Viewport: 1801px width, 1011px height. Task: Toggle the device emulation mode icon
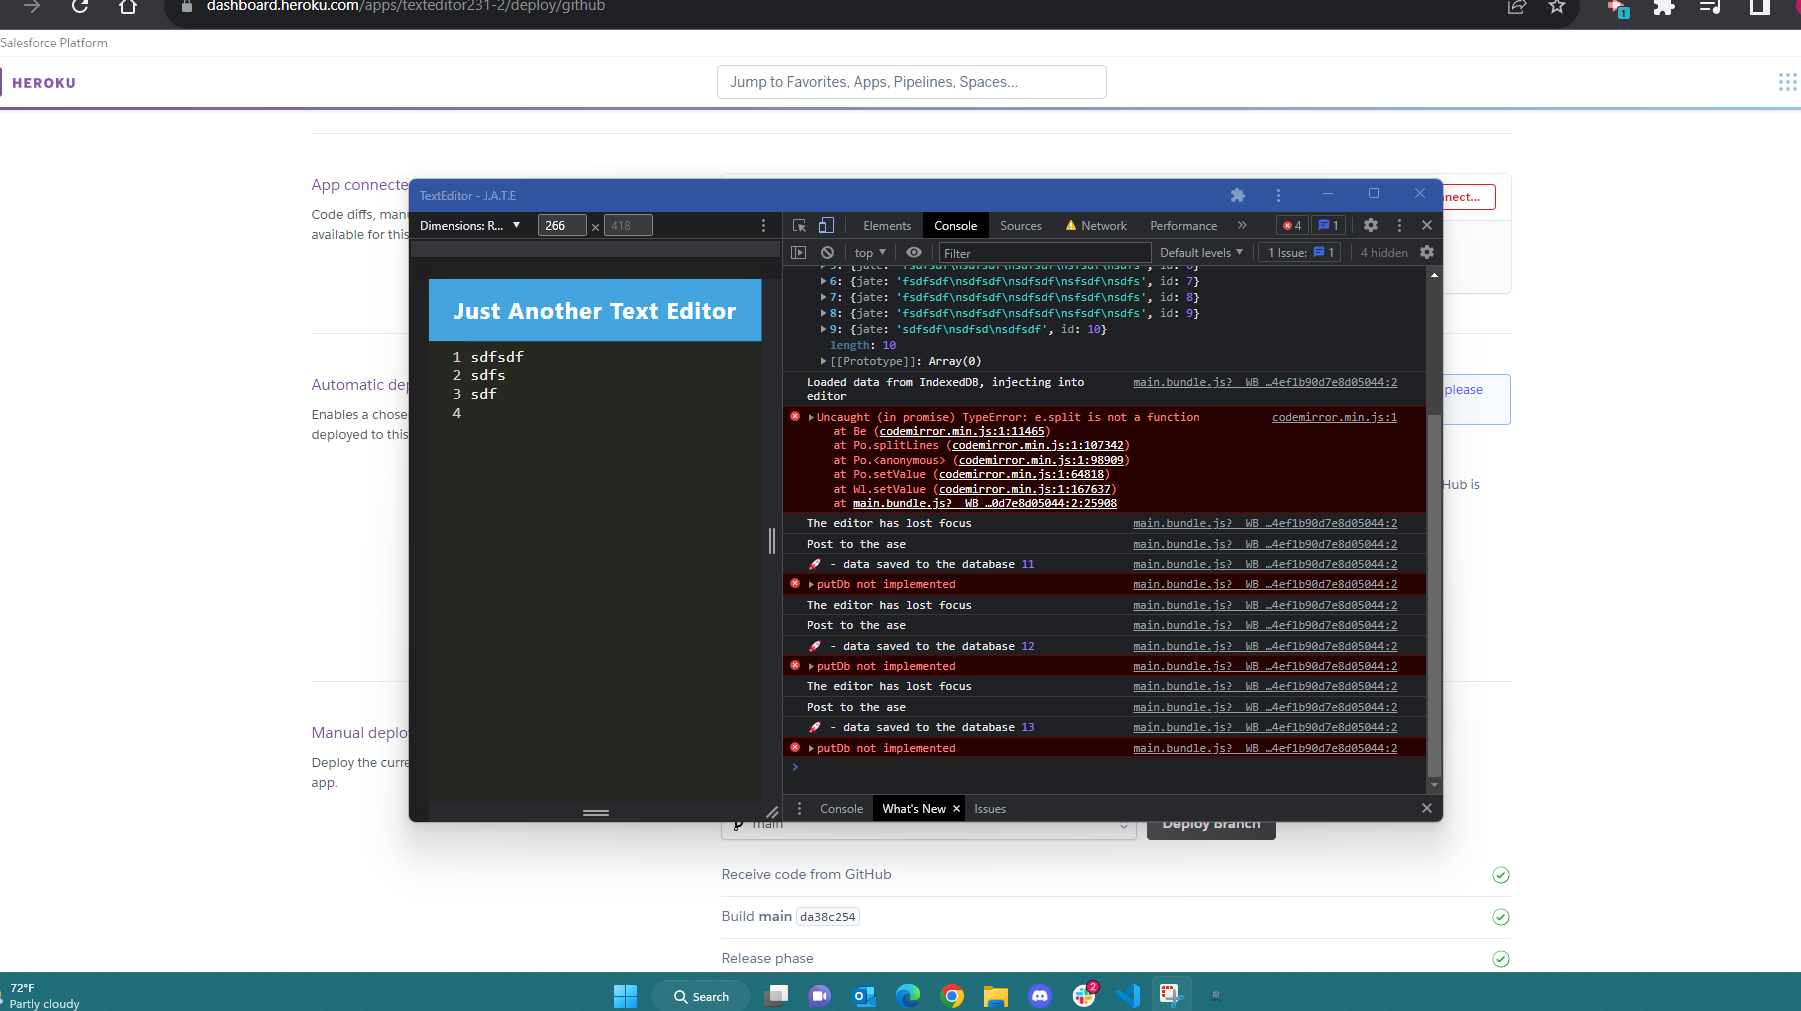click(826, 225)
